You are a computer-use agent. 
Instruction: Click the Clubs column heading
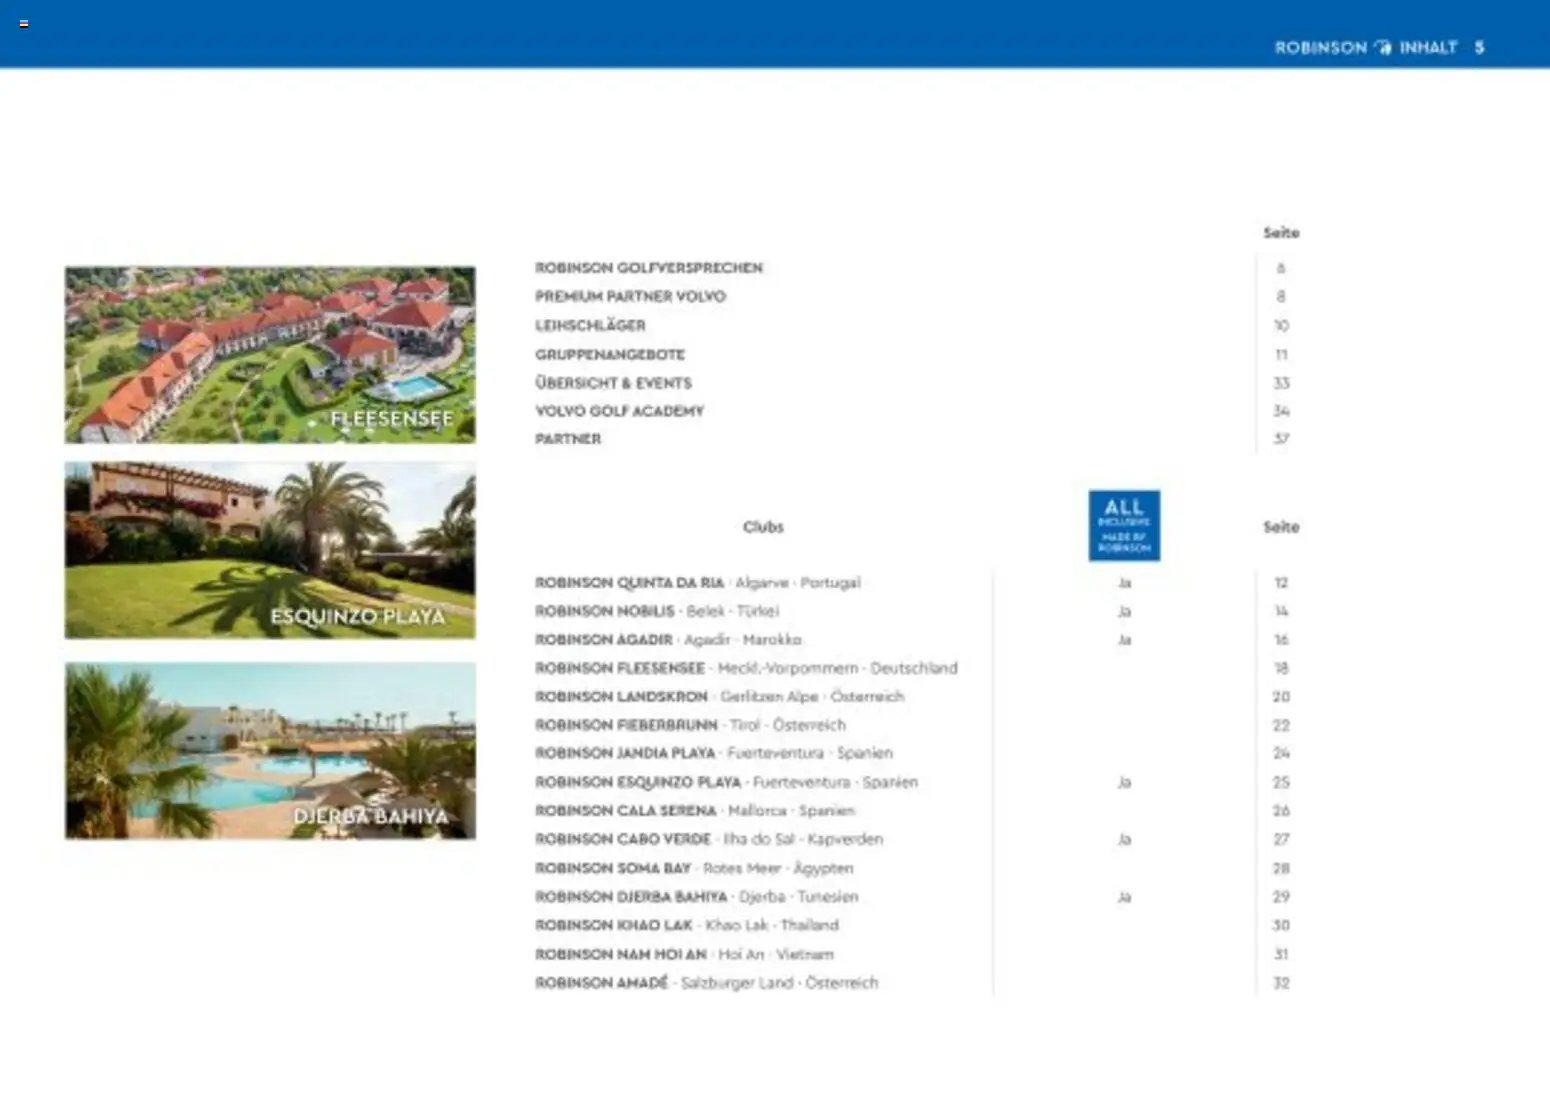763,527
